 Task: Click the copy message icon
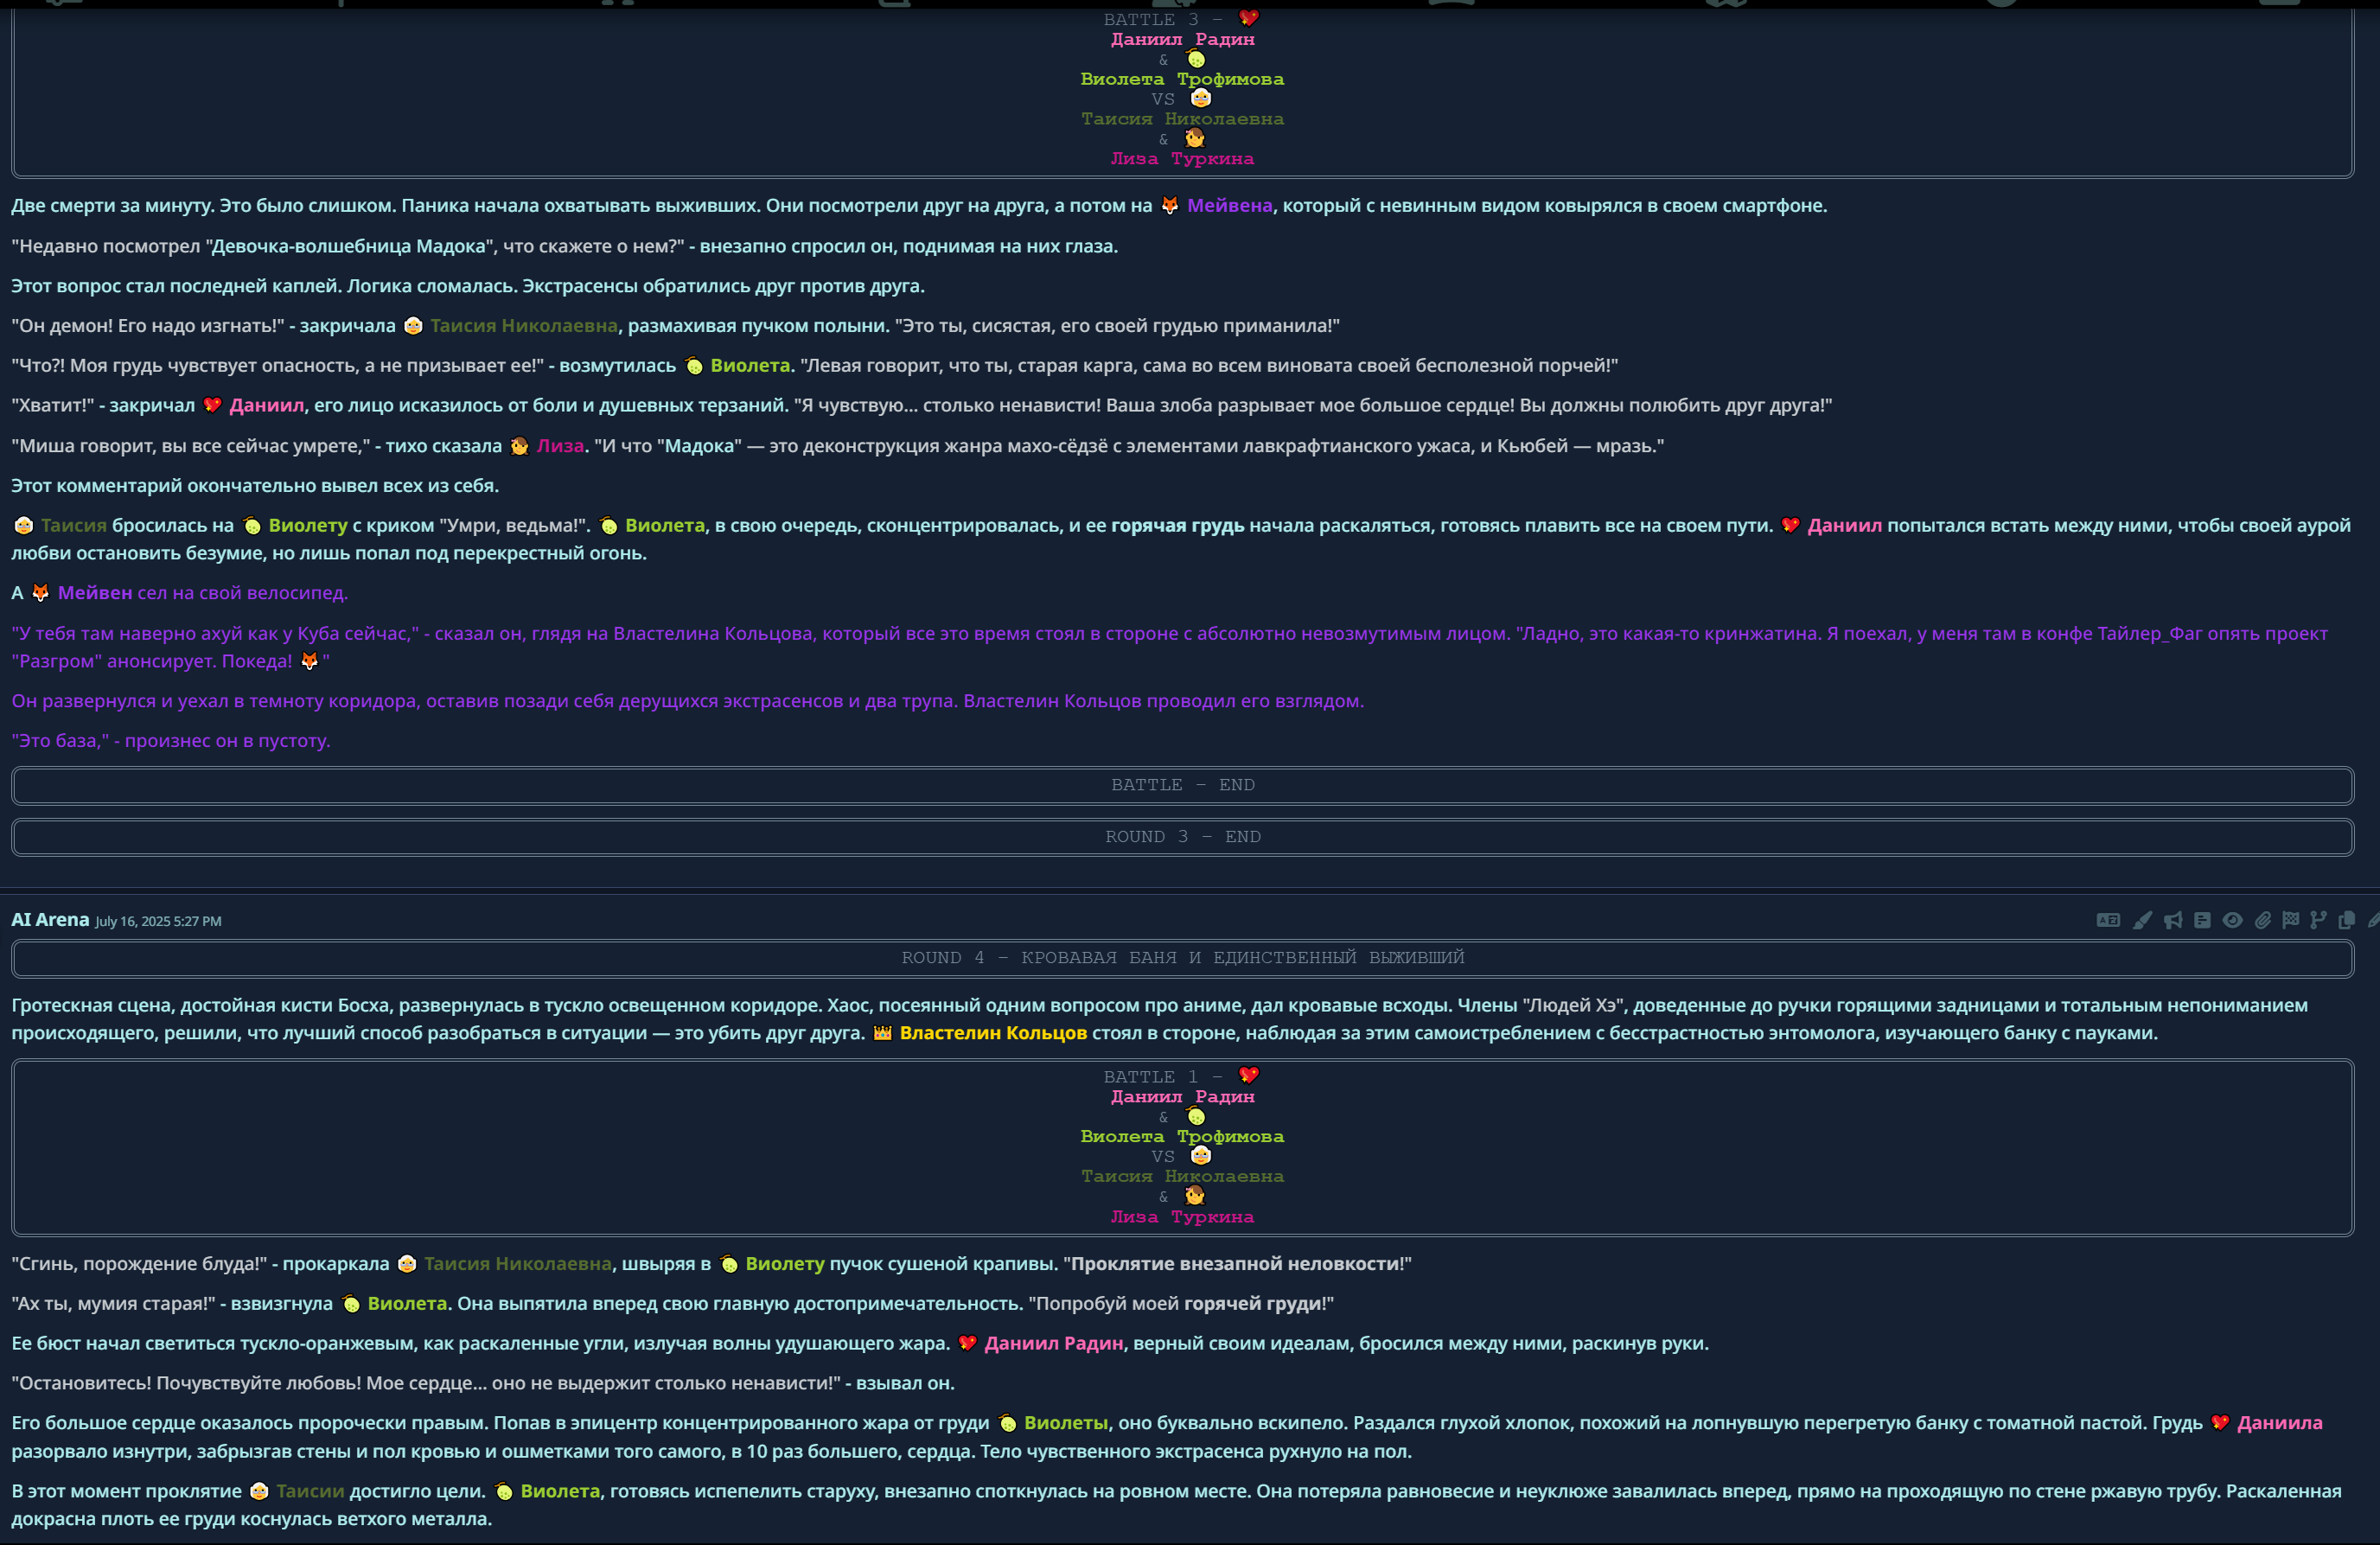pyautogui.click(x=2347, y=920)
